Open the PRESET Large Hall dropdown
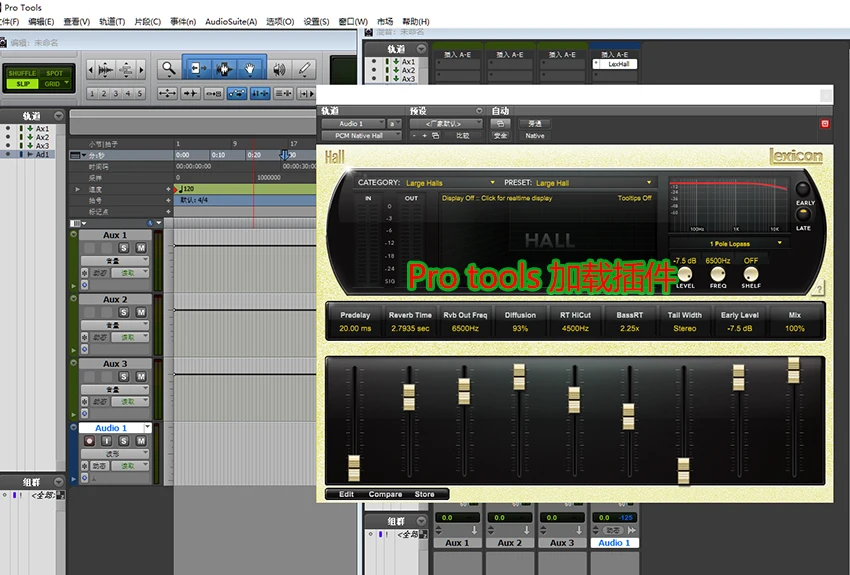Image resolution: width=850 pixels, height=575 pixels. click(x=593, y=183)
